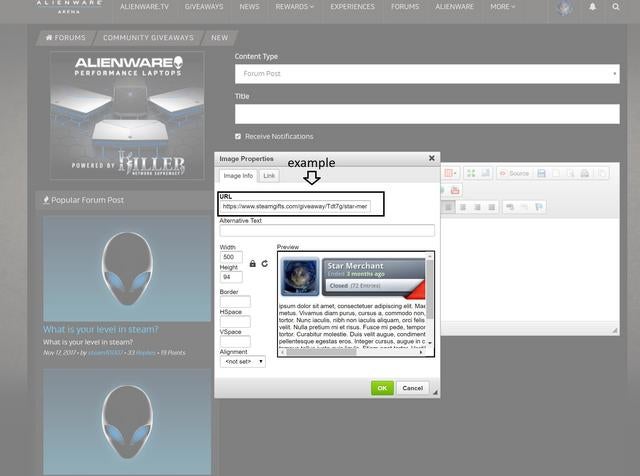This screenshot has width=640, height=476.
Task: Switch to the Link tab
Action: (269, 176)
